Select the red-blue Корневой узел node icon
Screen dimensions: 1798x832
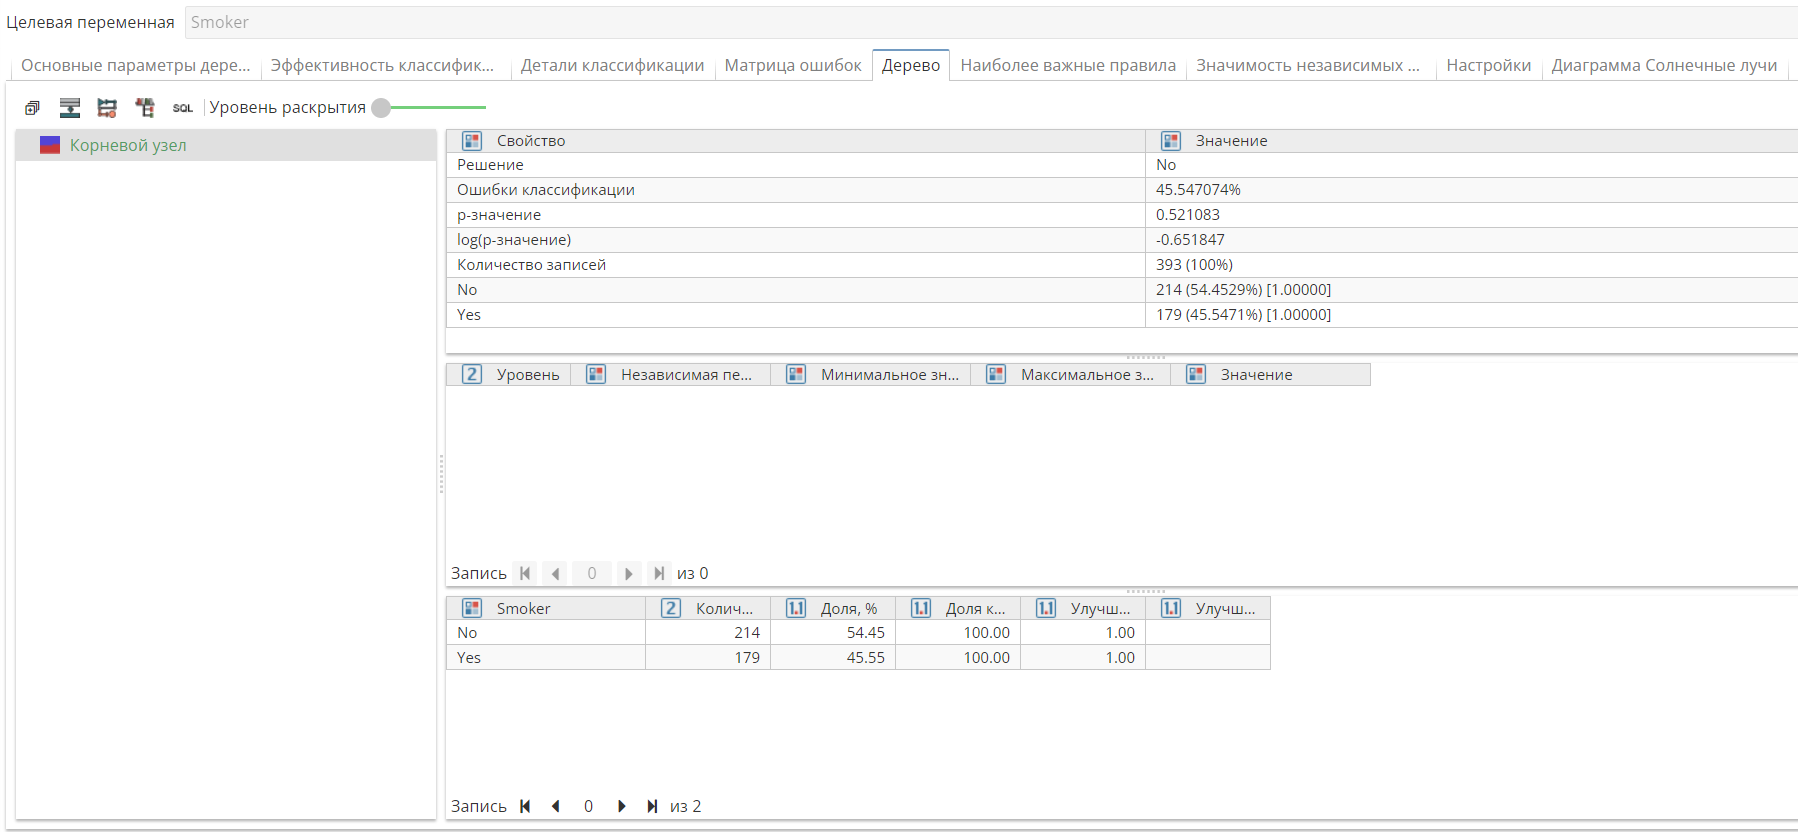click(50, 145)
